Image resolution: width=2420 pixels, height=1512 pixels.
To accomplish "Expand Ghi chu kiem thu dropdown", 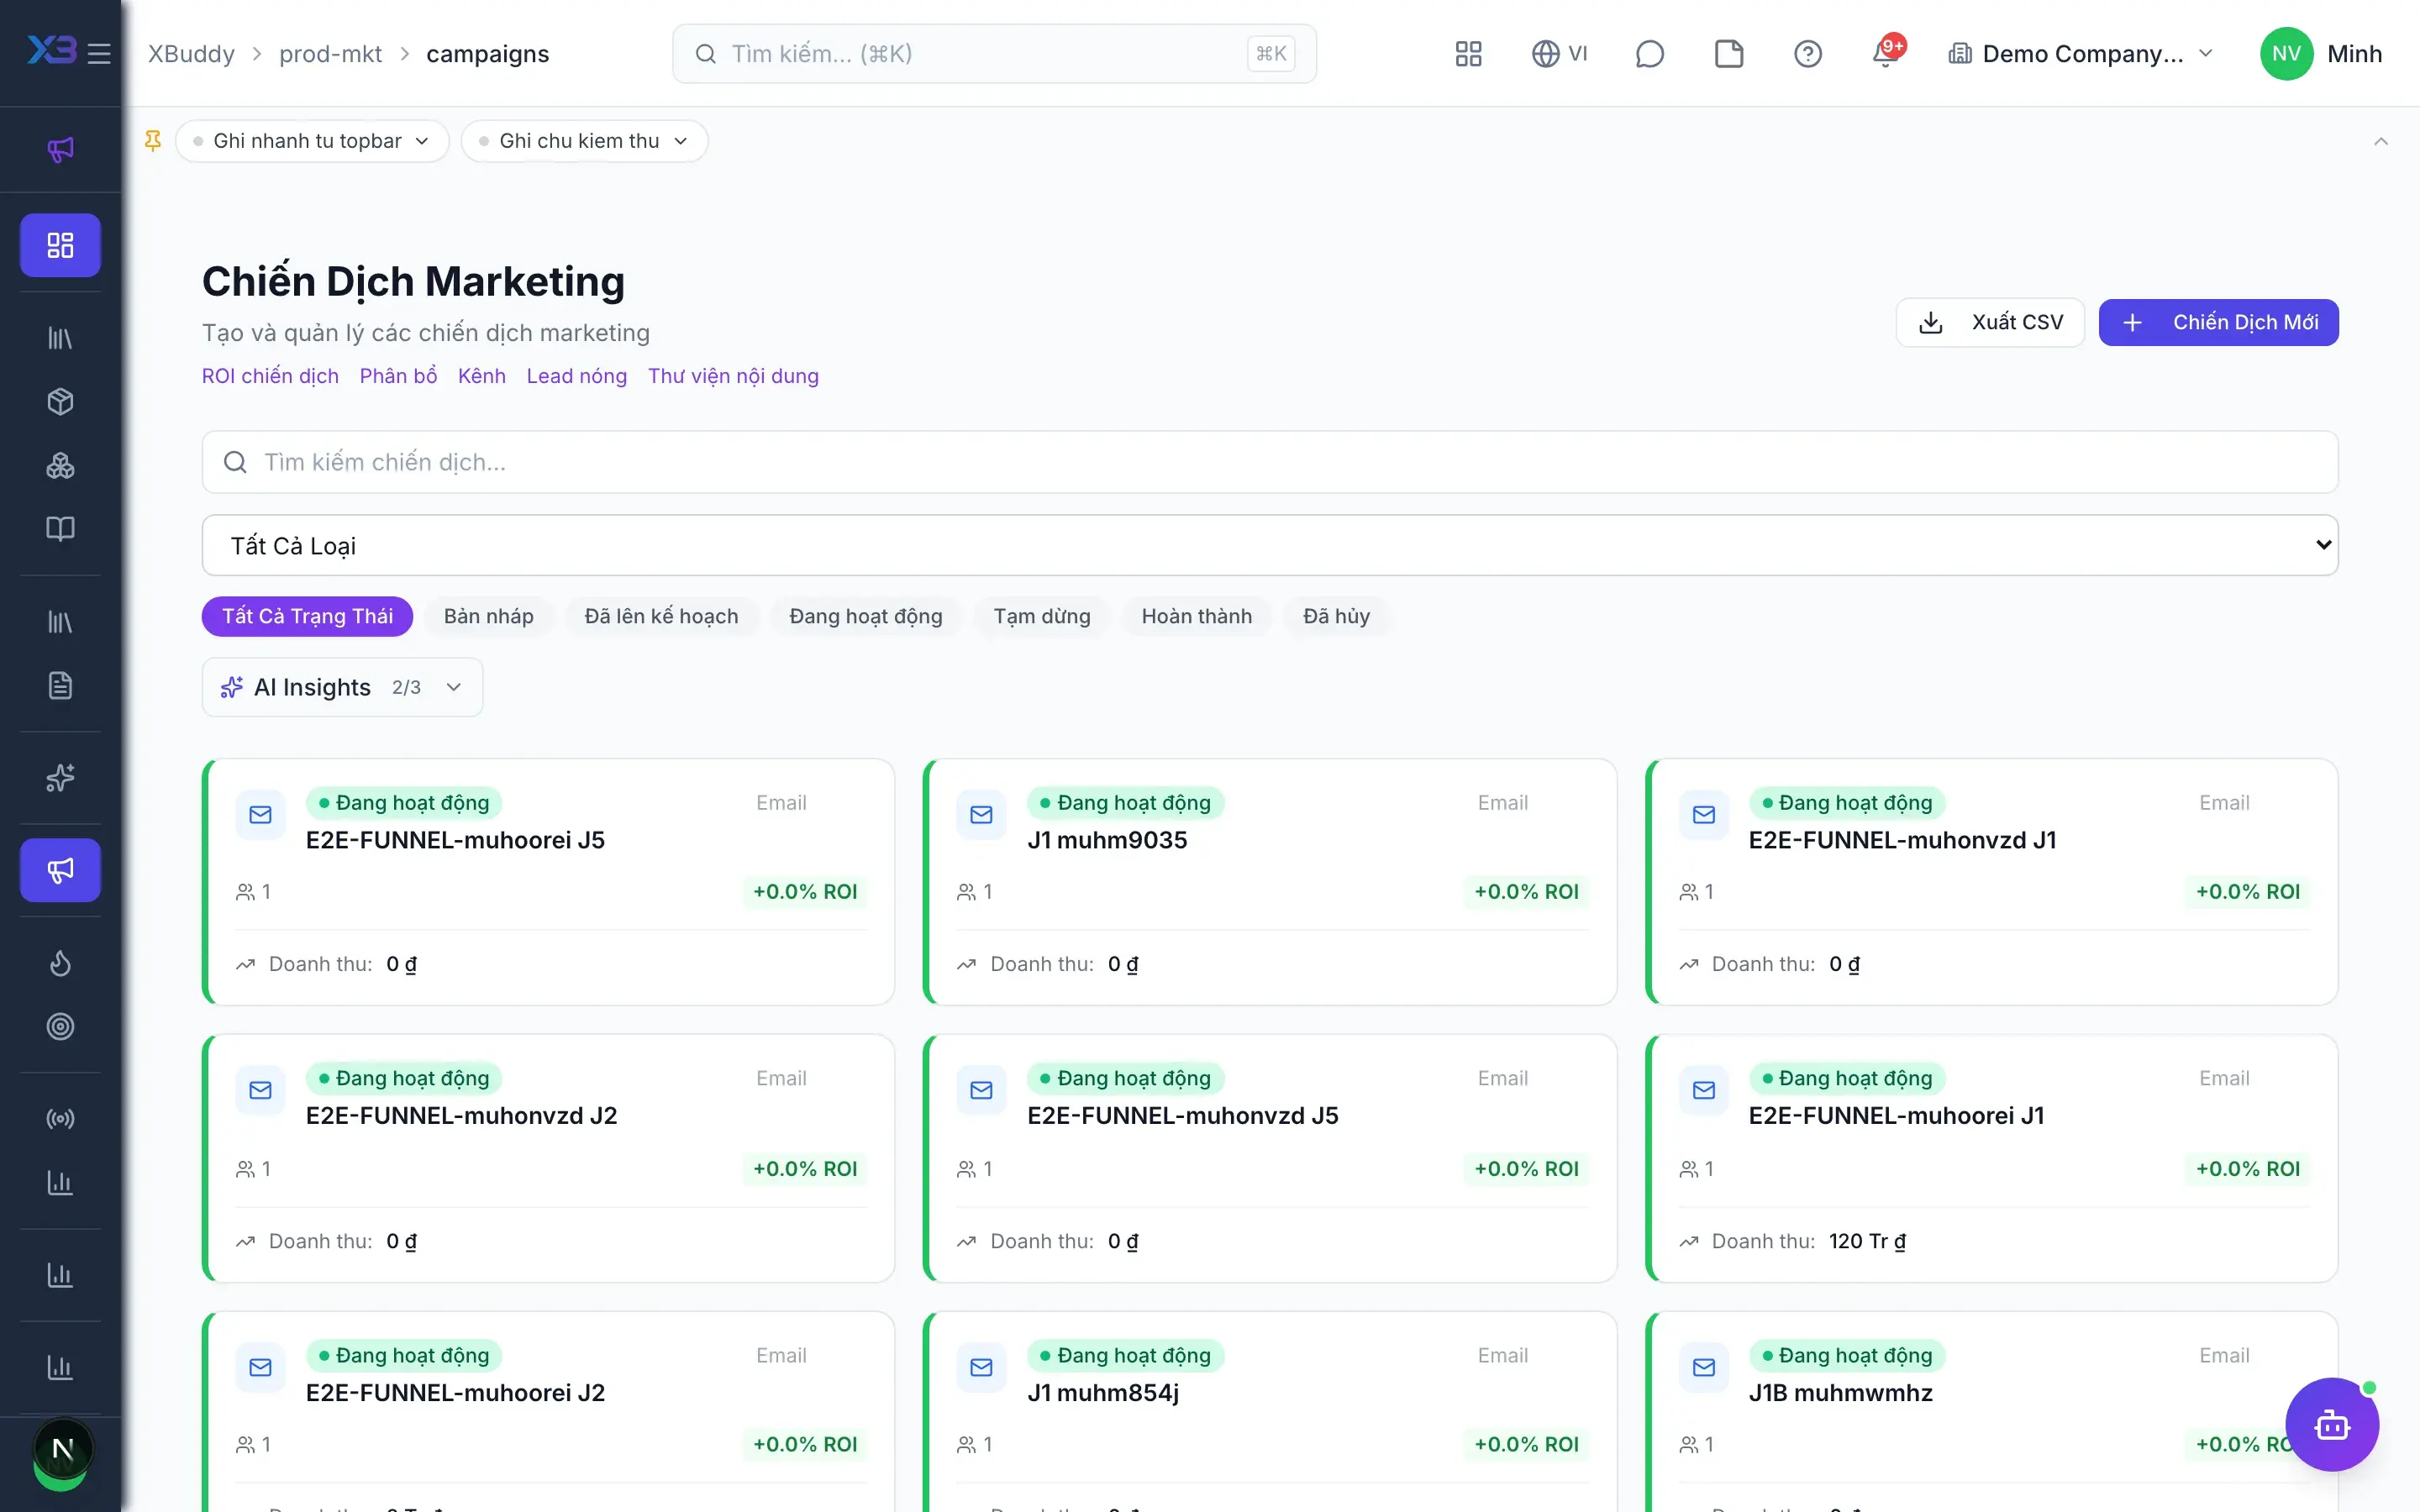I will click(584, 141).
